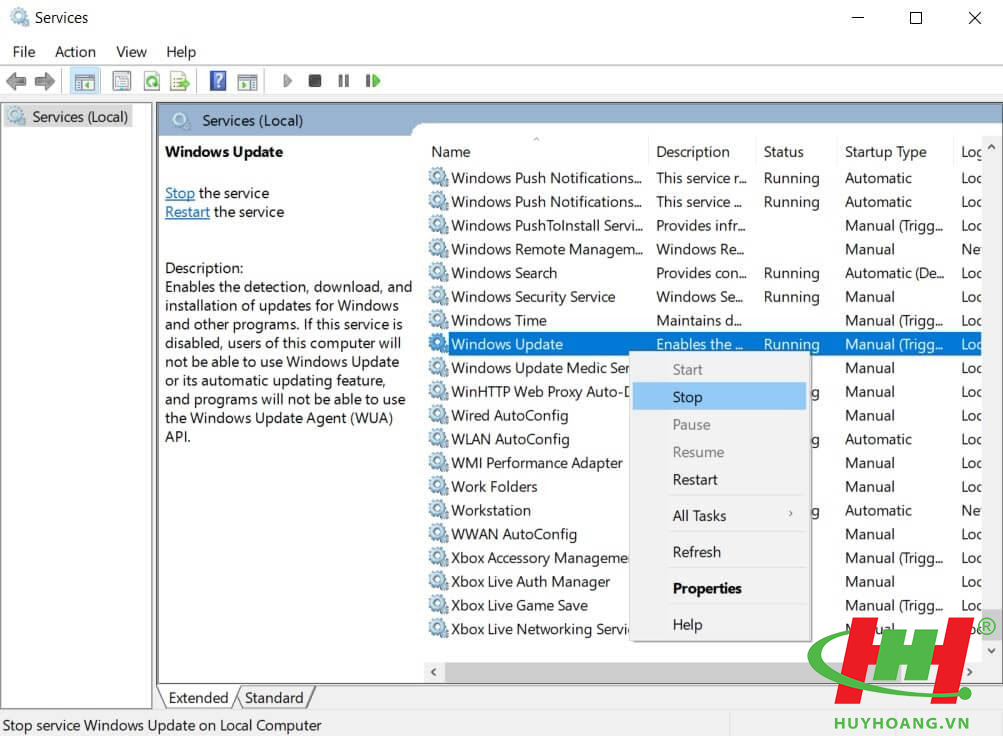Open the blue Help toolbar icon

pos(218,81)
